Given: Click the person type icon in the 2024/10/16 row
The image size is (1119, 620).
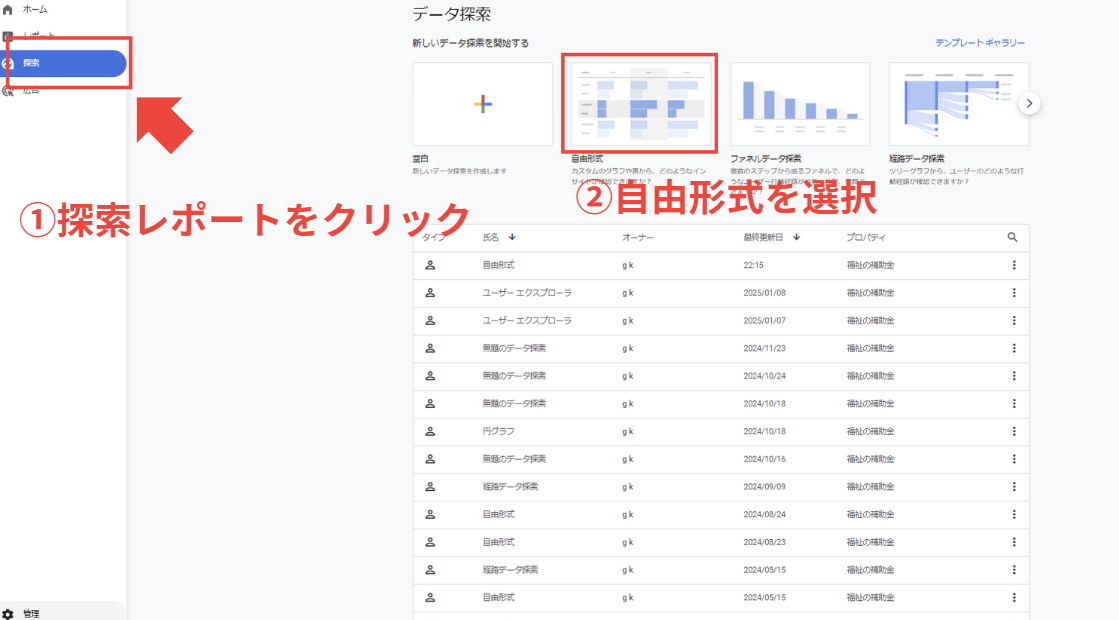Looking at the screenshot, I should 430,459.
